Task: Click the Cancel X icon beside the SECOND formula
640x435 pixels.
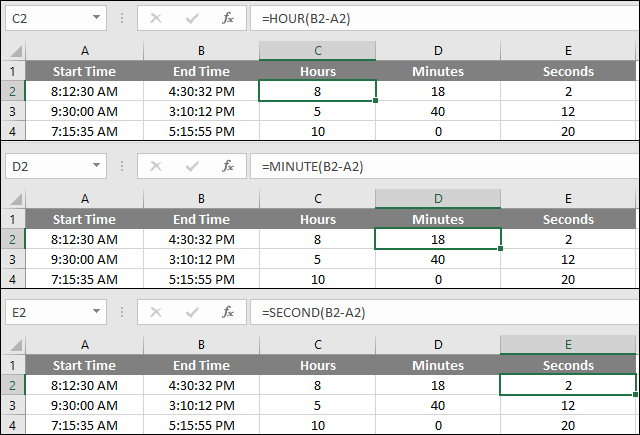Action: tap(156, 313)
